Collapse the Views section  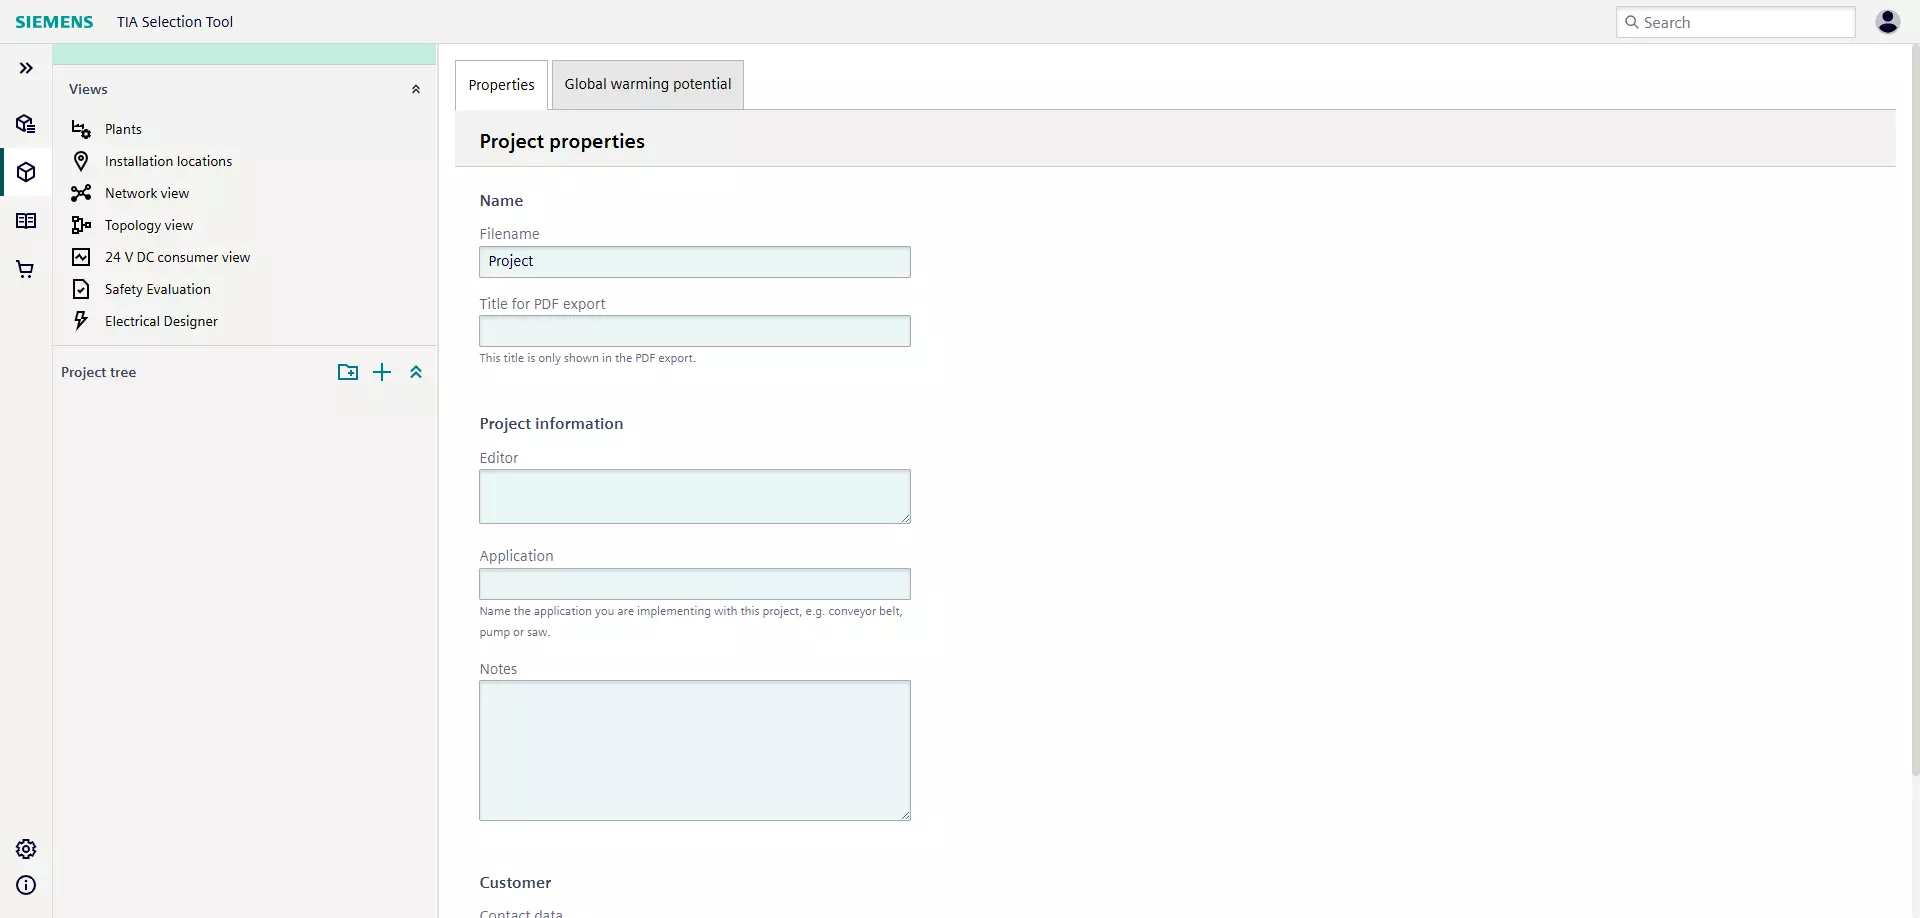click(x=416, y=89)
